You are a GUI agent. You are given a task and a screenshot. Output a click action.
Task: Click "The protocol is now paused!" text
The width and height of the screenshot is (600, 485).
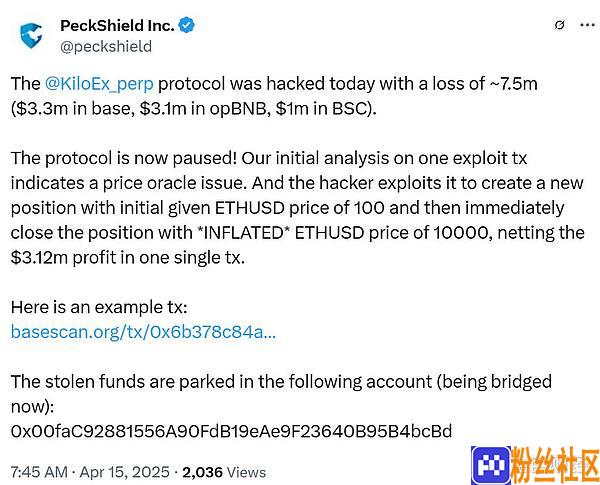coord(124,158)
